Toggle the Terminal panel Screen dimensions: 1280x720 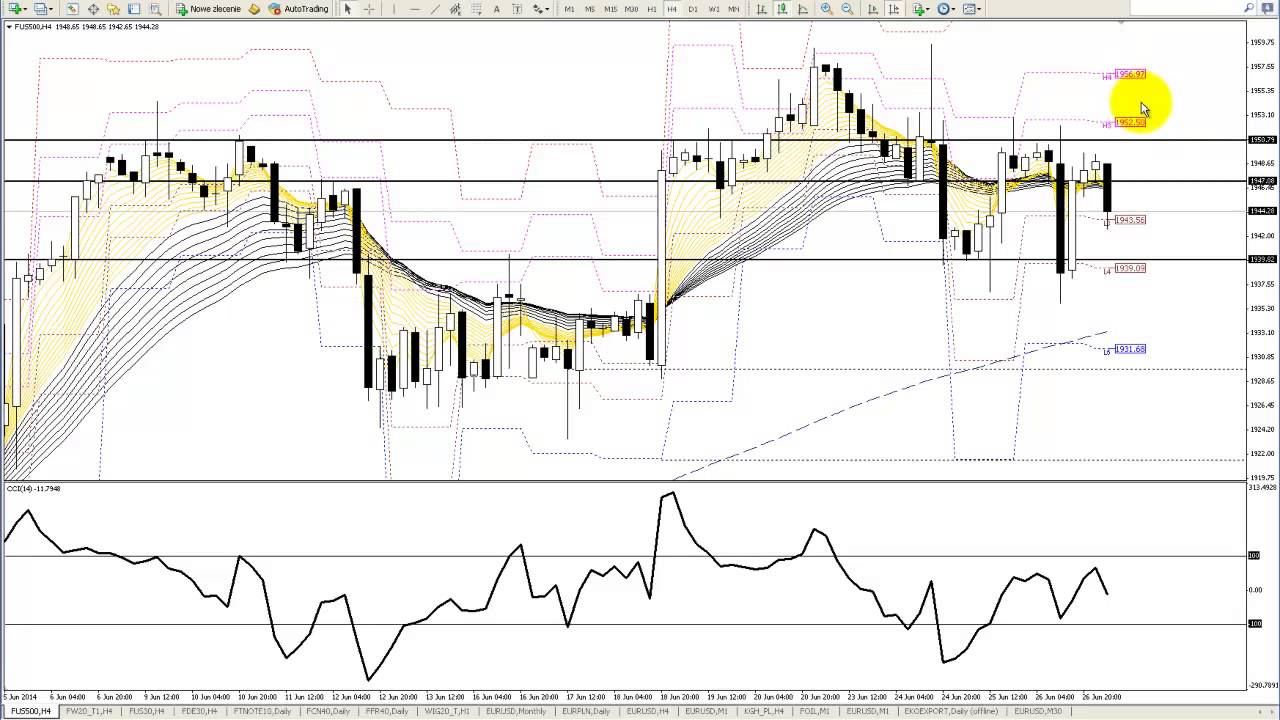tap(134, 9)
